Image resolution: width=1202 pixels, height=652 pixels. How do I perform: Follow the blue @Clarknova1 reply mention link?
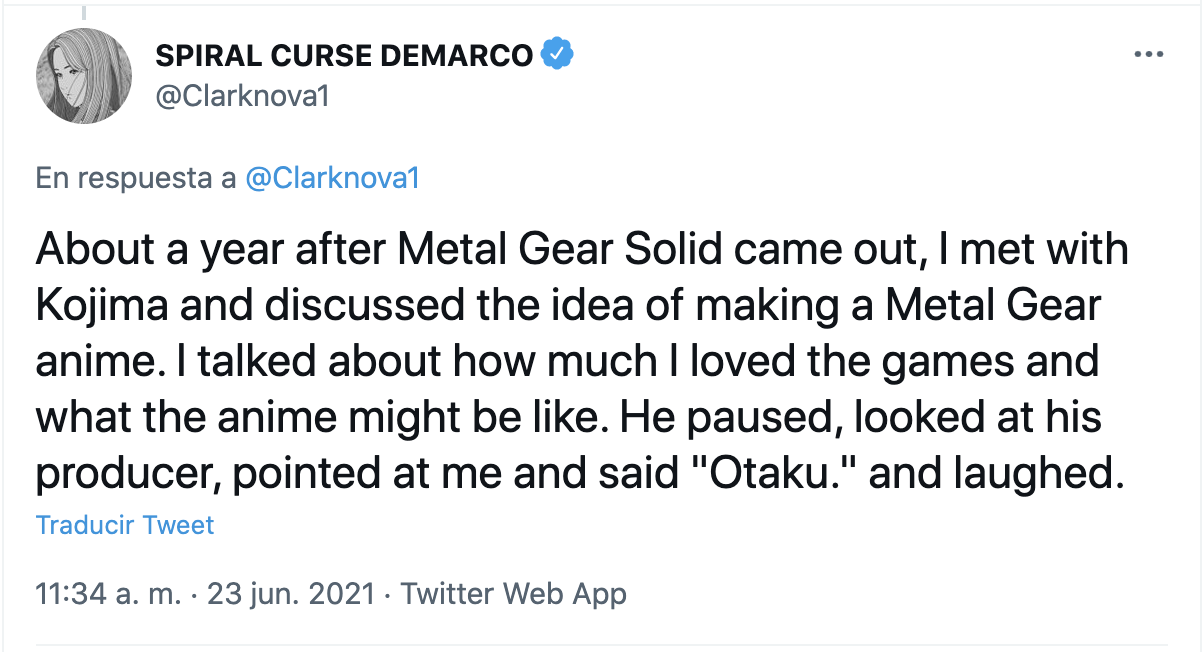(x=332, y=178)
